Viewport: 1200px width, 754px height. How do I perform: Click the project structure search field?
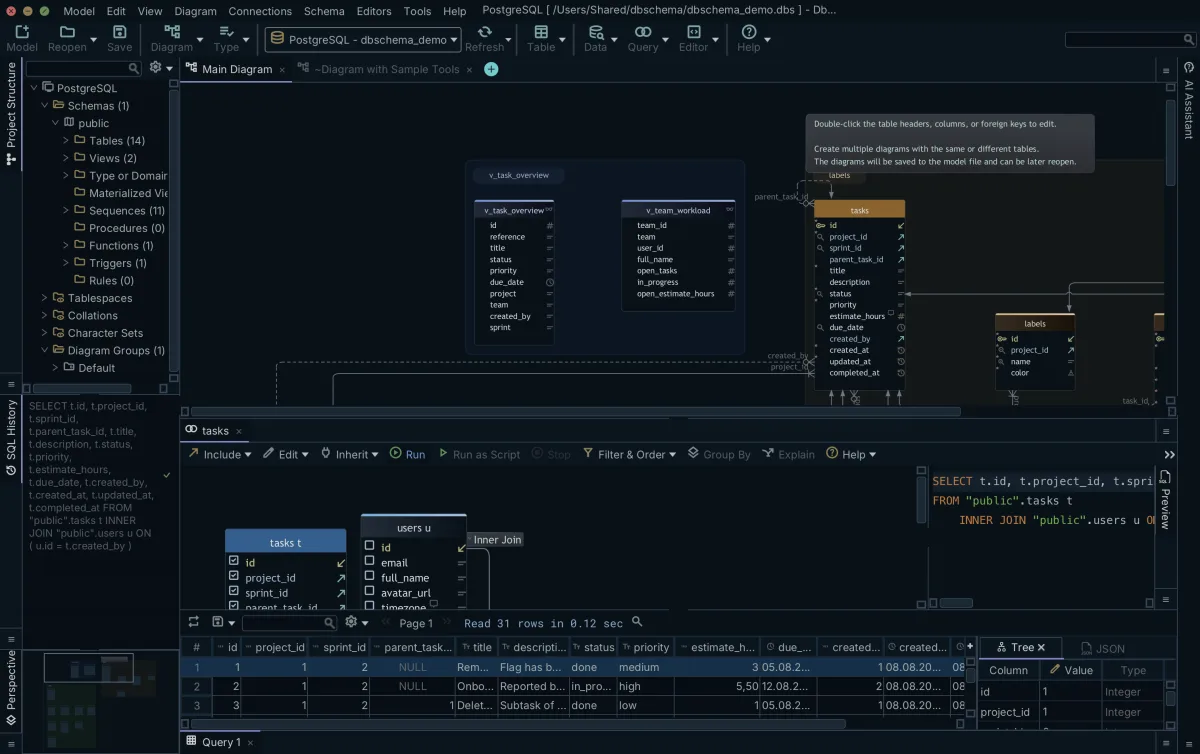click(84, 69)
